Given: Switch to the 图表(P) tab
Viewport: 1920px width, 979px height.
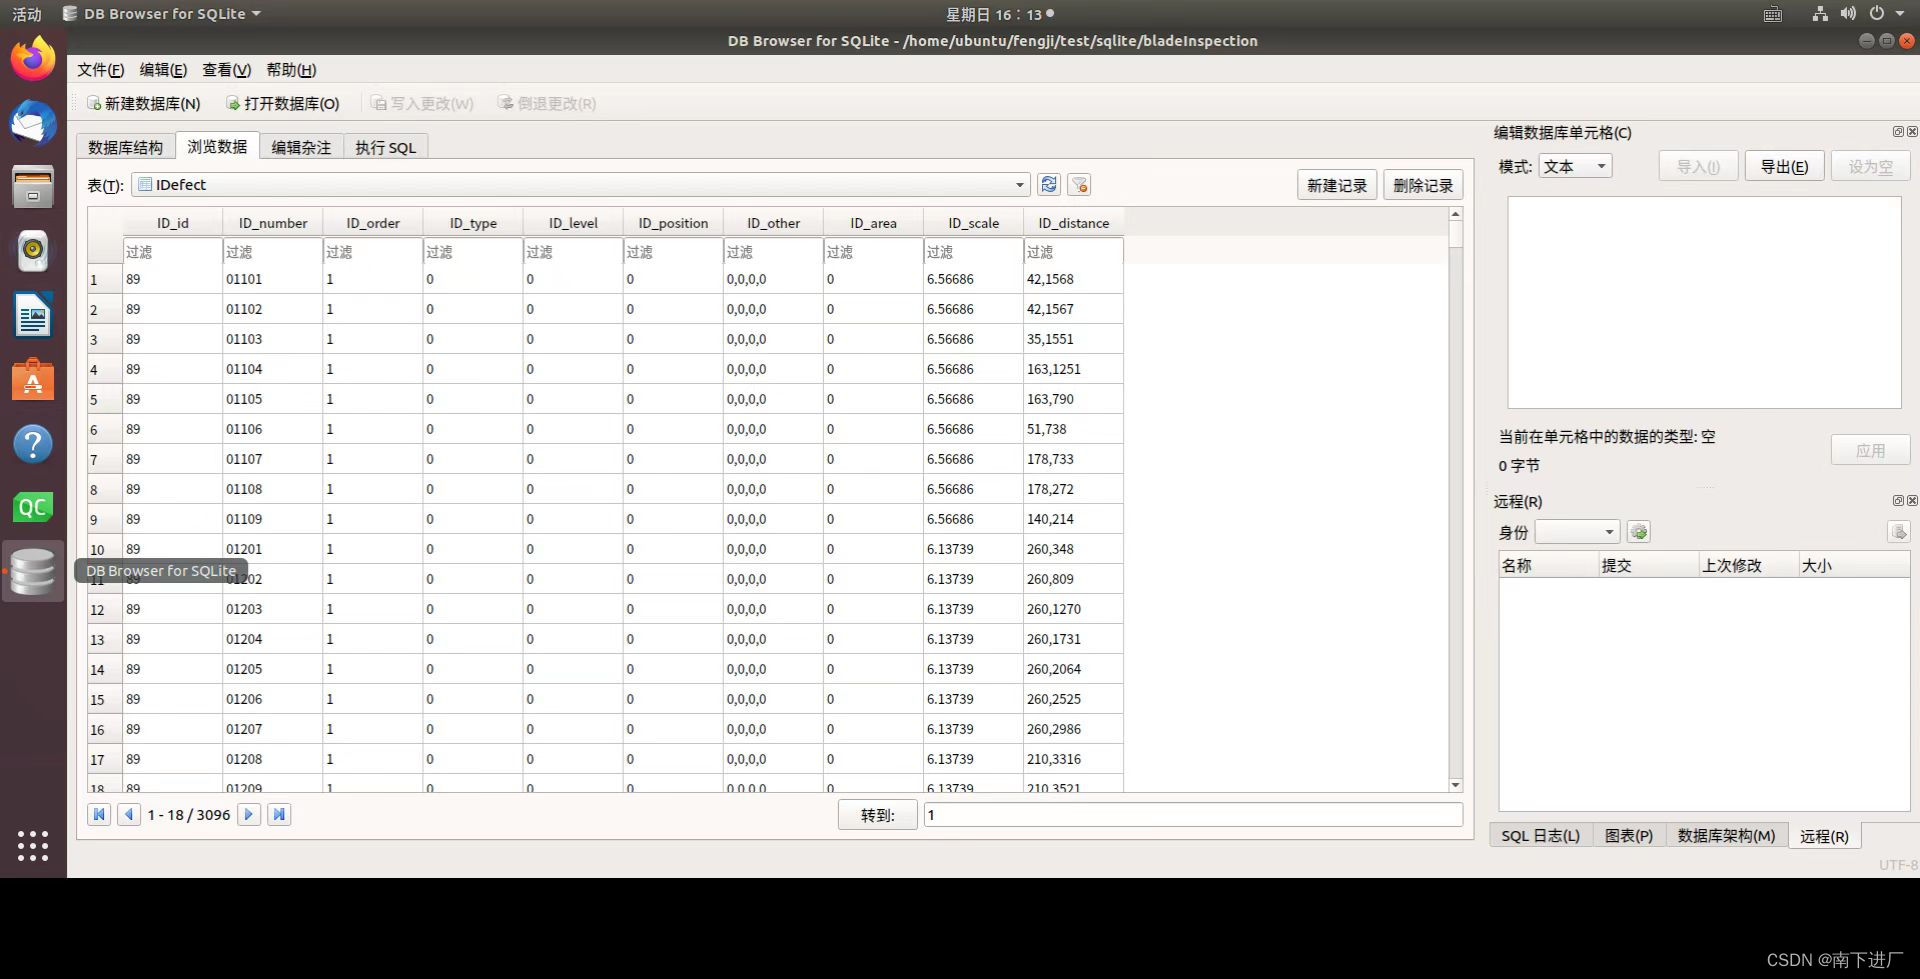Looking at the screenshot, I should tap(1628, 836).
